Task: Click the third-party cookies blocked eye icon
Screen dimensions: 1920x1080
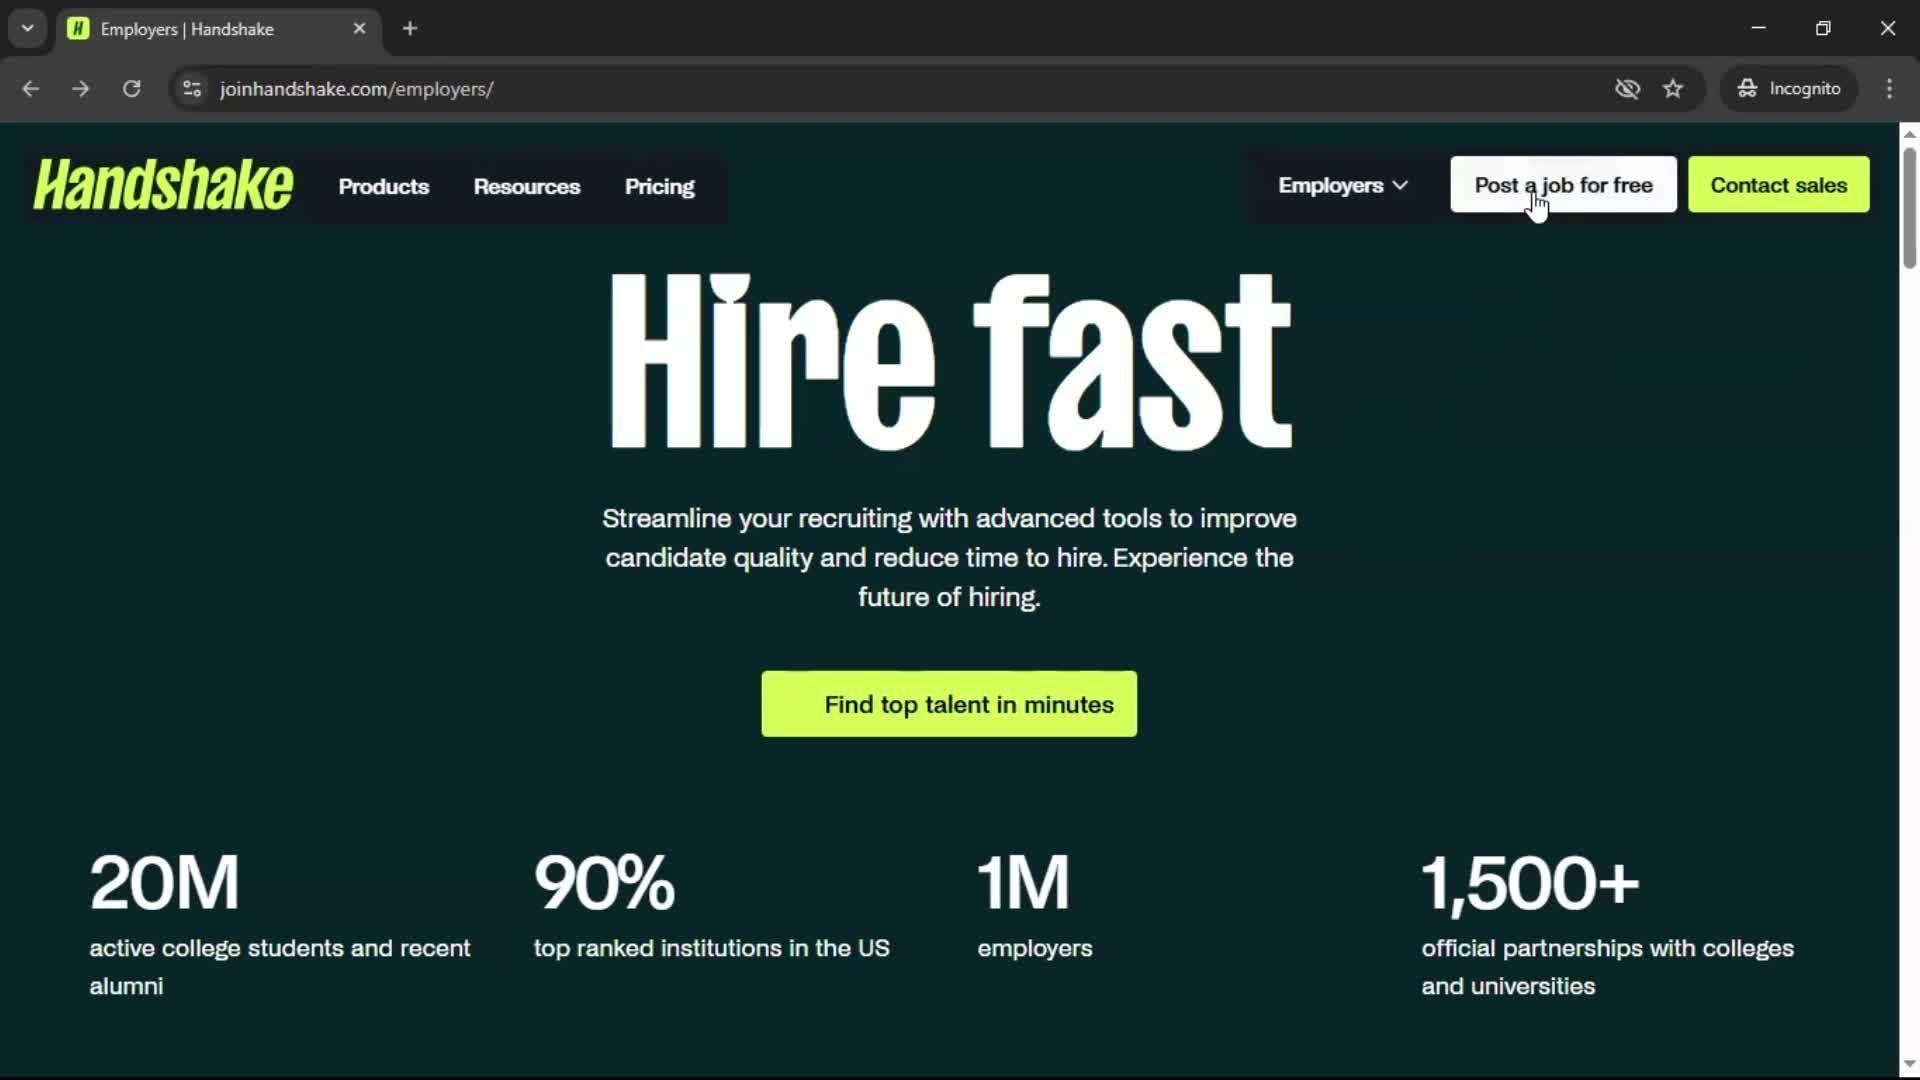Action: coord(1627,89)
